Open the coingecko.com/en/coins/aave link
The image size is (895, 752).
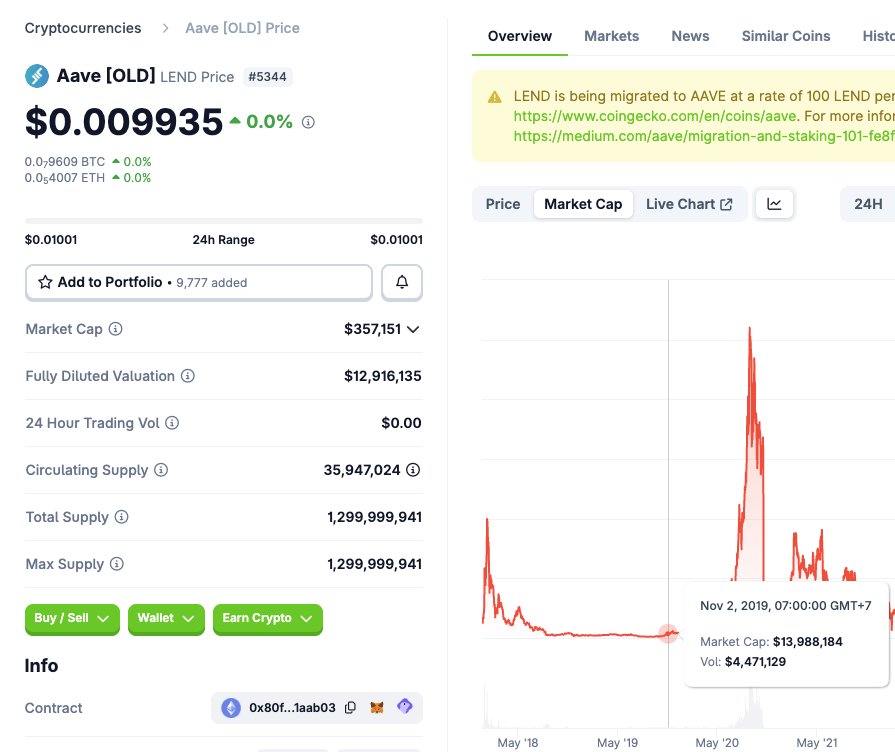[655, 116]
